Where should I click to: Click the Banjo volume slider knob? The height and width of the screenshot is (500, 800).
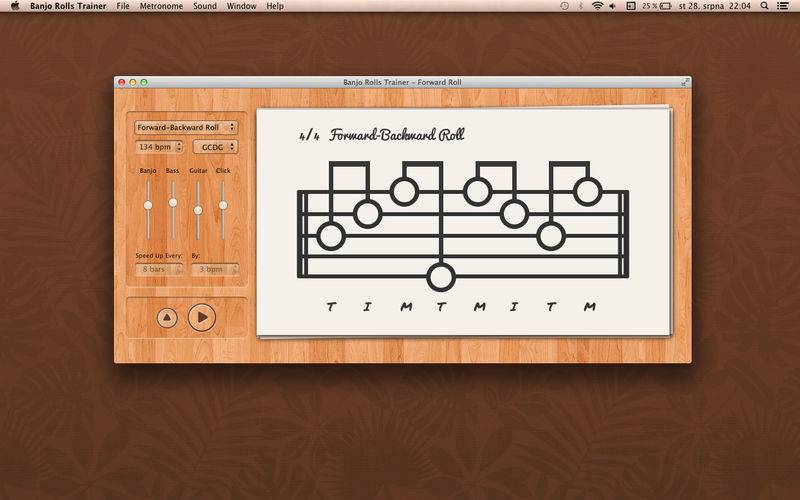(x=148, y=205)
